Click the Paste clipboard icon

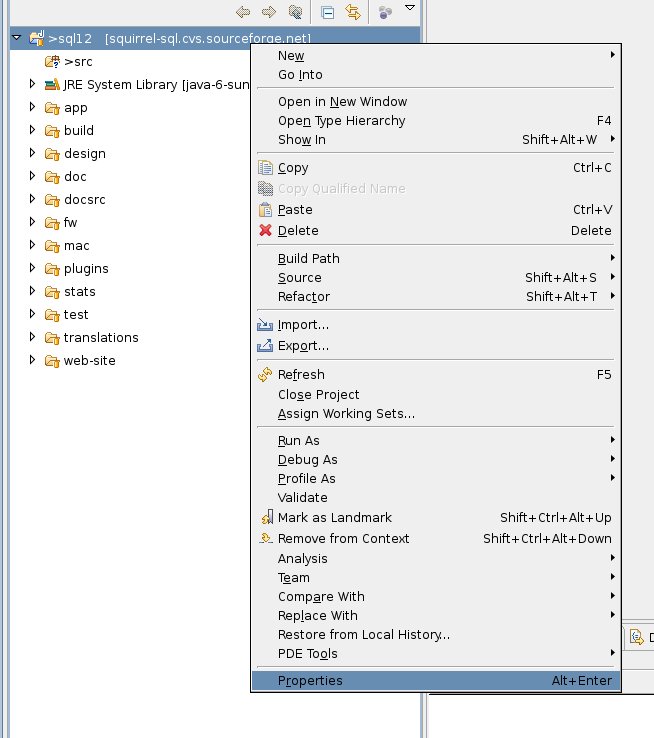coord(265,209)
